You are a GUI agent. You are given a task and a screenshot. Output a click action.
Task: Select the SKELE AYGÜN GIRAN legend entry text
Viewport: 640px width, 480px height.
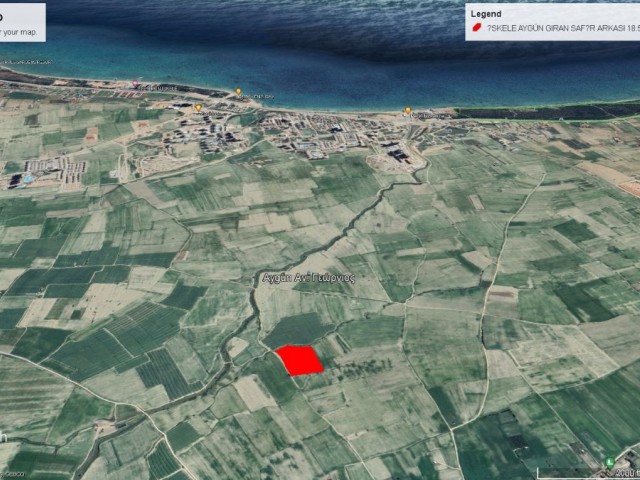(563, 28)
